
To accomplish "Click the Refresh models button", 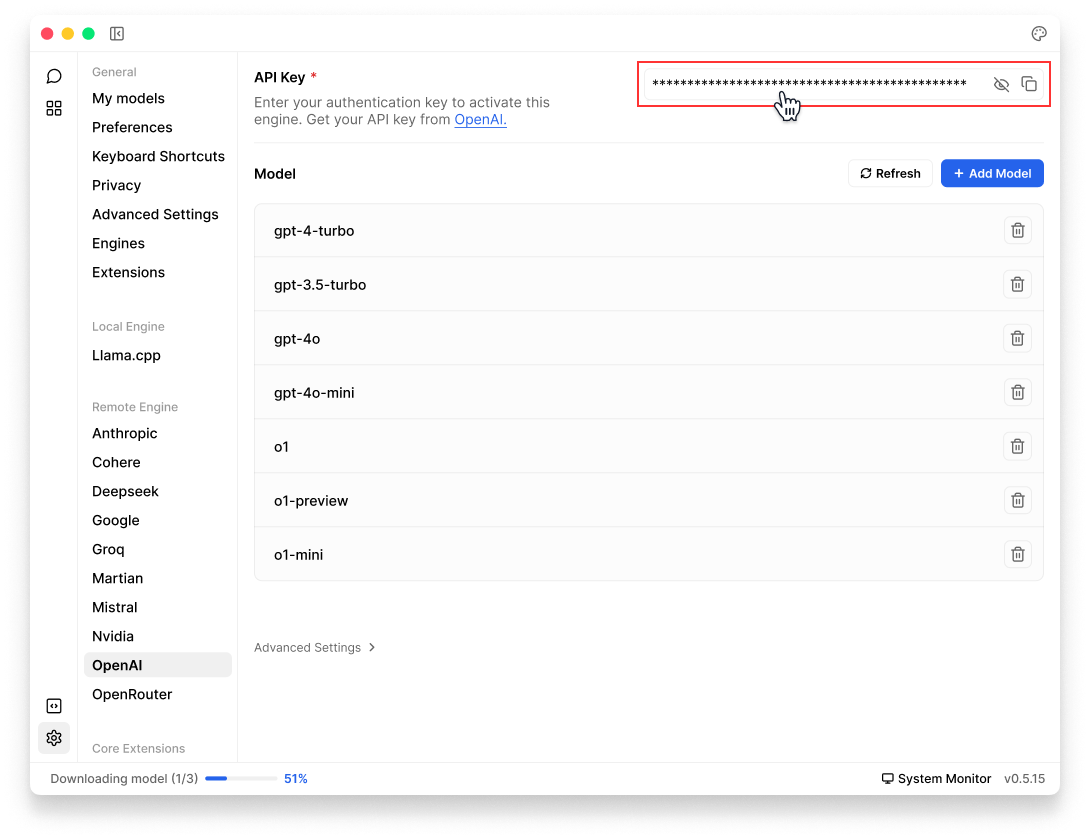I will [x=890, y=173].
